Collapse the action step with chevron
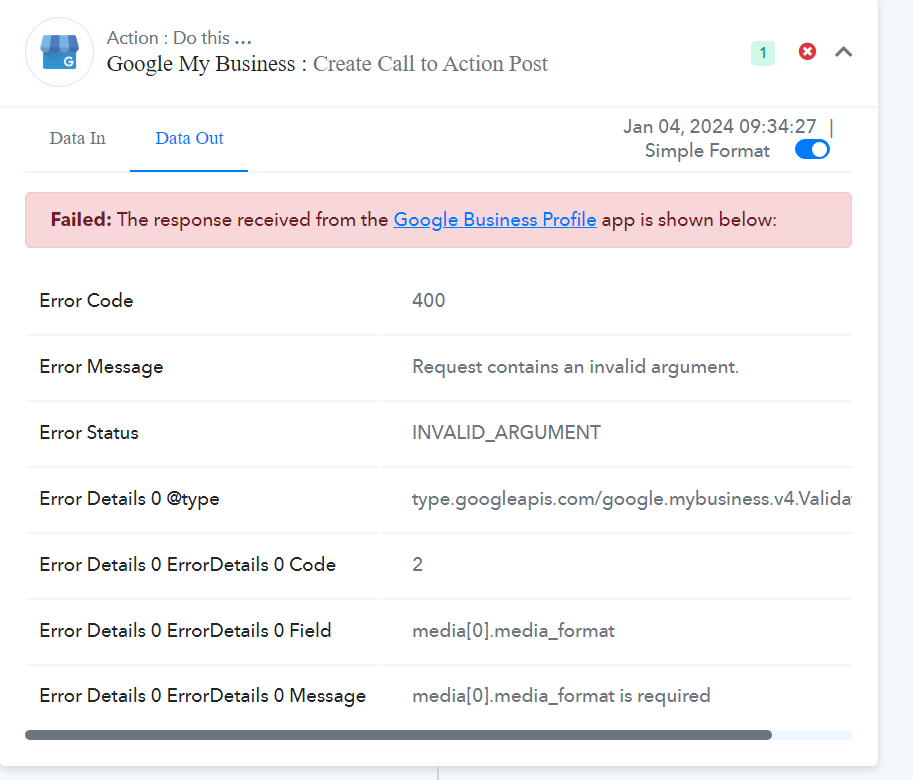Viewport: 913px width, 780px height. pos(843,52)
